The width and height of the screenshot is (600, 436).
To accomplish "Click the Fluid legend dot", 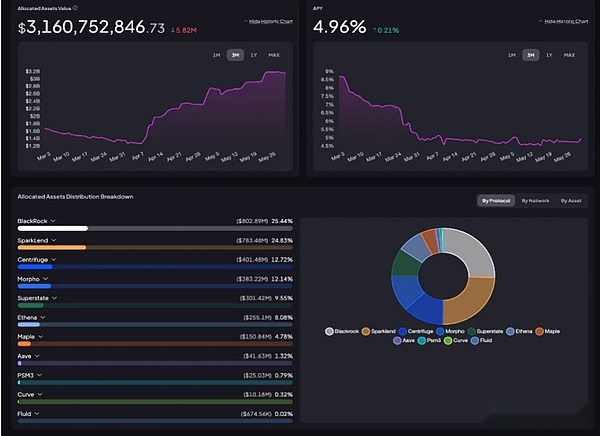I will 475,341.
